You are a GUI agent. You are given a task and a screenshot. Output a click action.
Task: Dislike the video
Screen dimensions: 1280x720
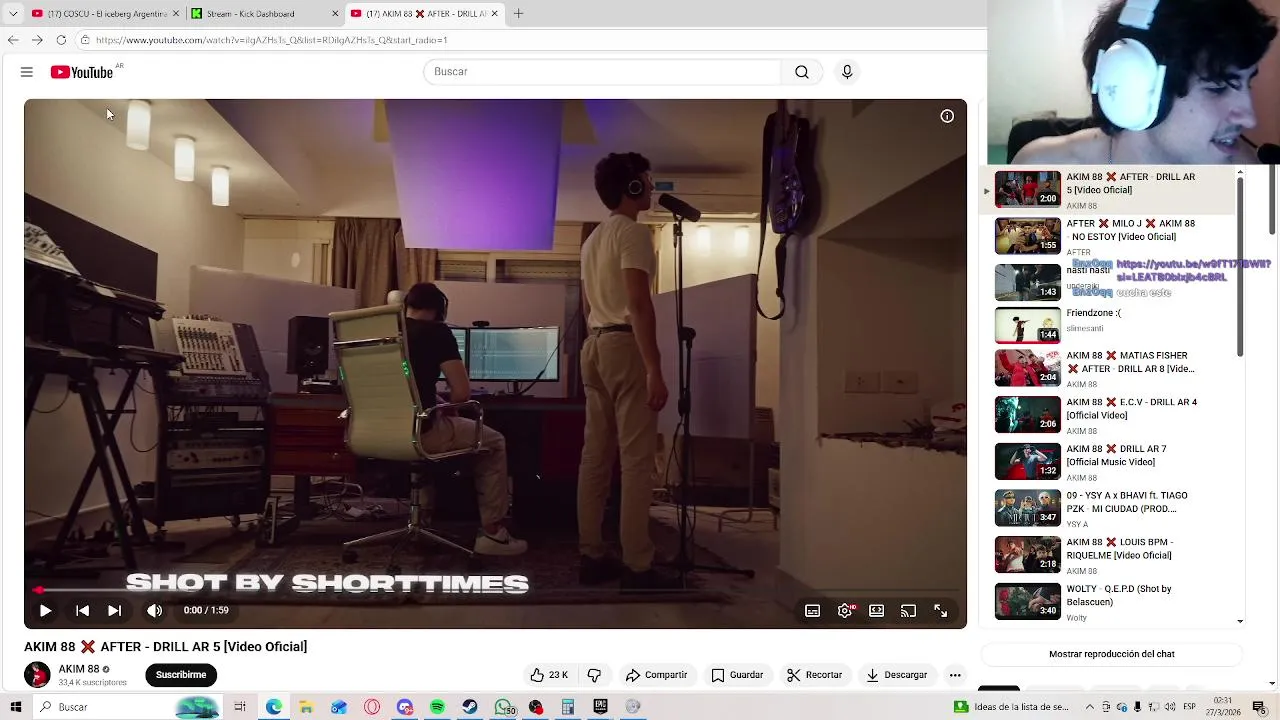click(594, 675)
